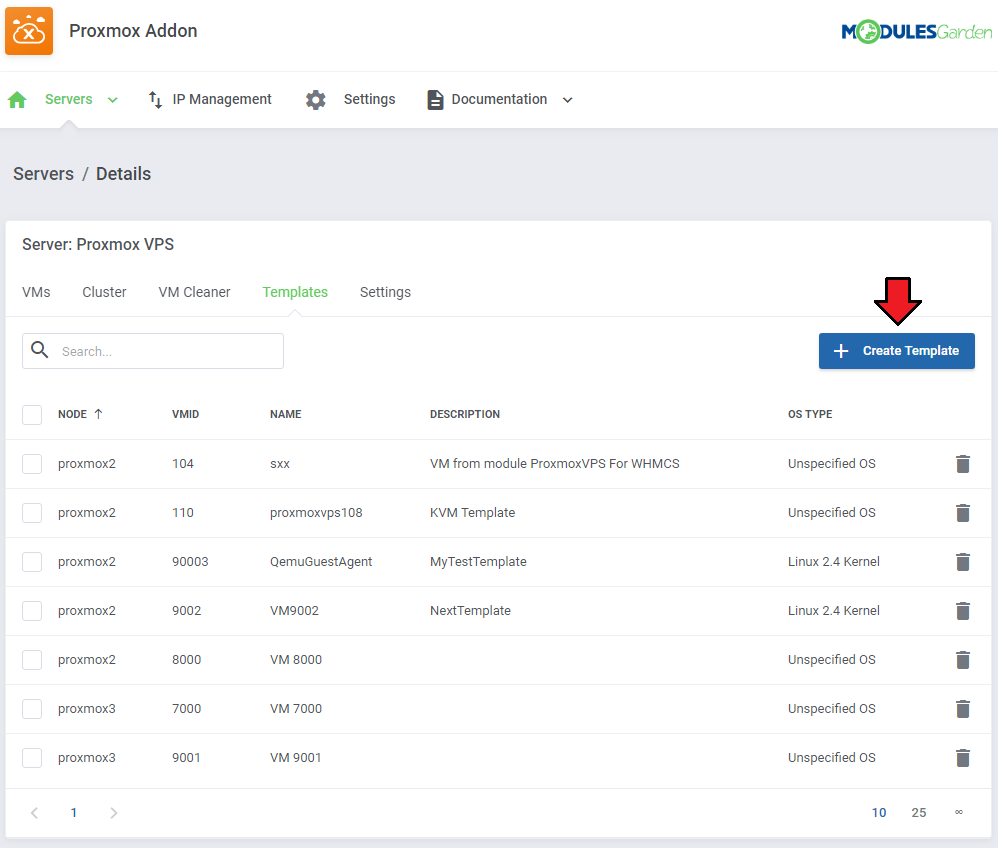Image resolution: width=998 pixels, height=848 pixels.
Task: Open the ModulesGarden logo link
Action: coord(917,31)
